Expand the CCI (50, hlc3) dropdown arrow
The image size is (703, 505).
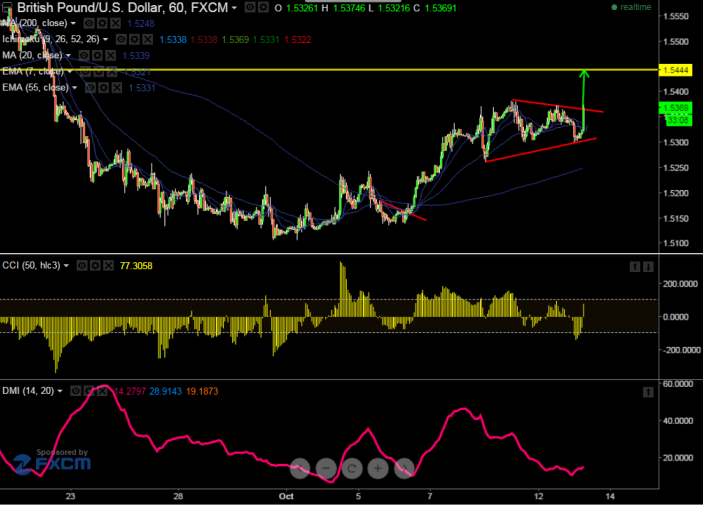(x=66, y=266)
